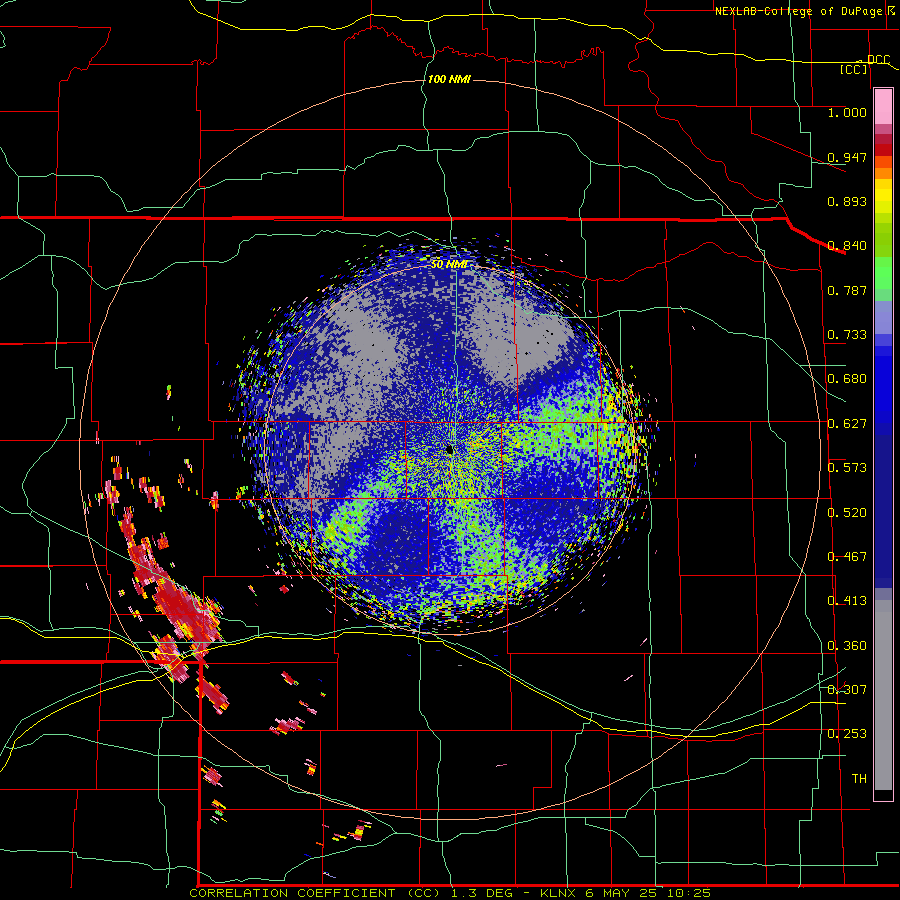This screenshot has height=900, width=900.
Task: Click the 0.840 scale value
Action: pyautogui.click(x=847, y=246)
